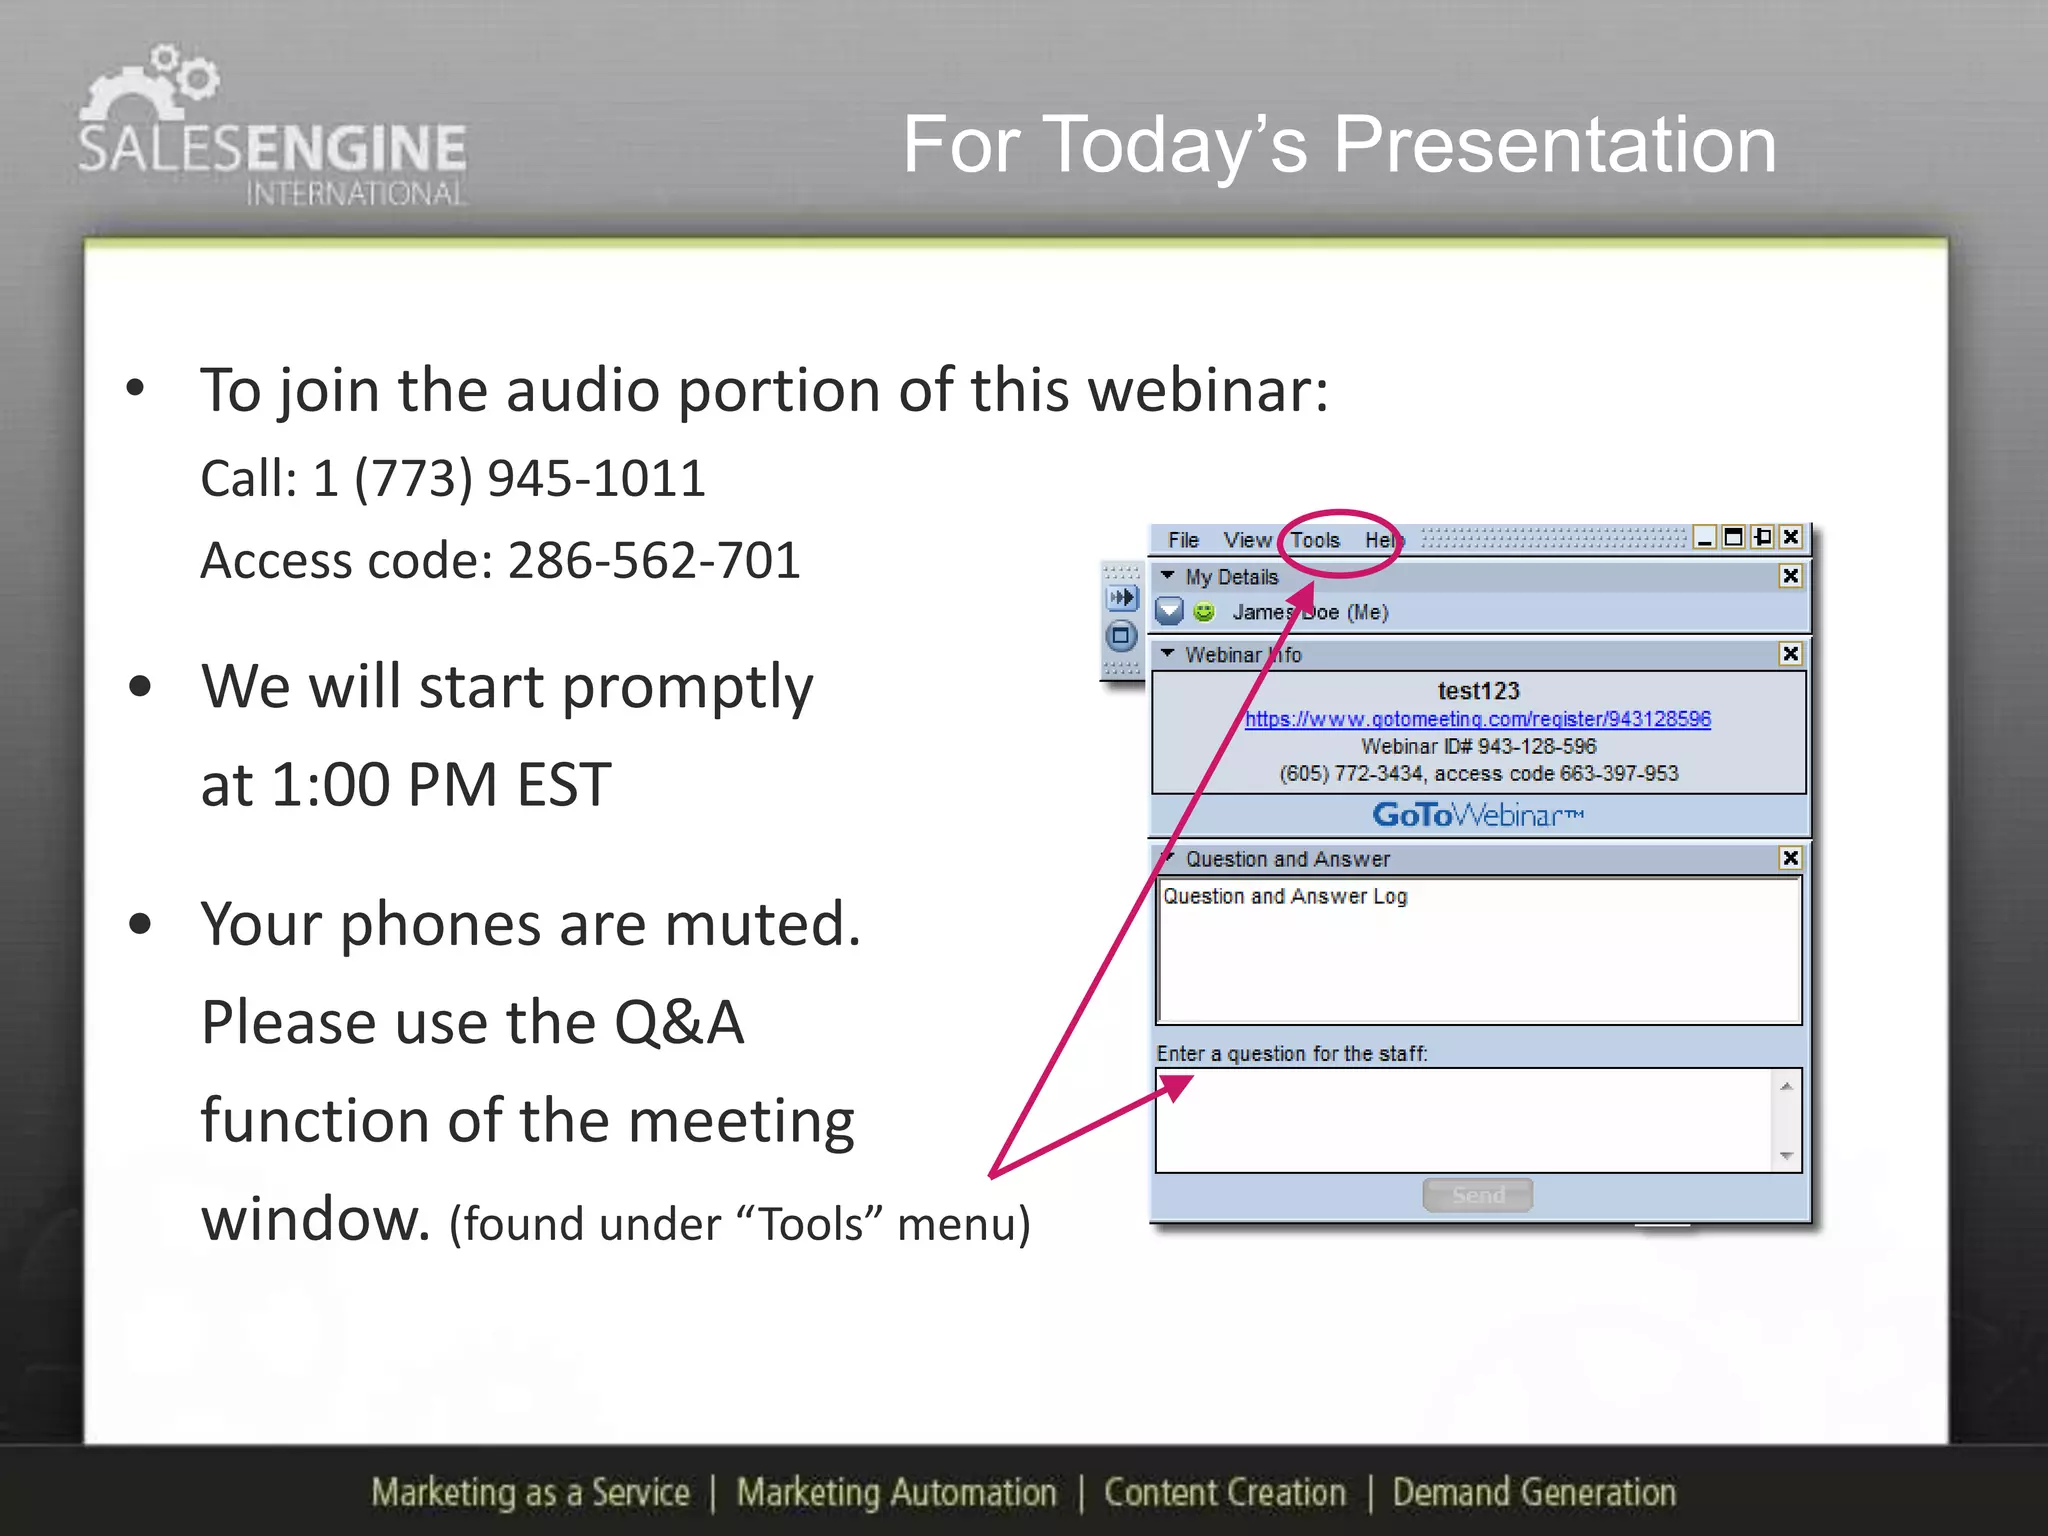This screenshot has width=2048, height=1536.
Task: Collapse the Webinar Info section
Action: tap(1167, 654)
